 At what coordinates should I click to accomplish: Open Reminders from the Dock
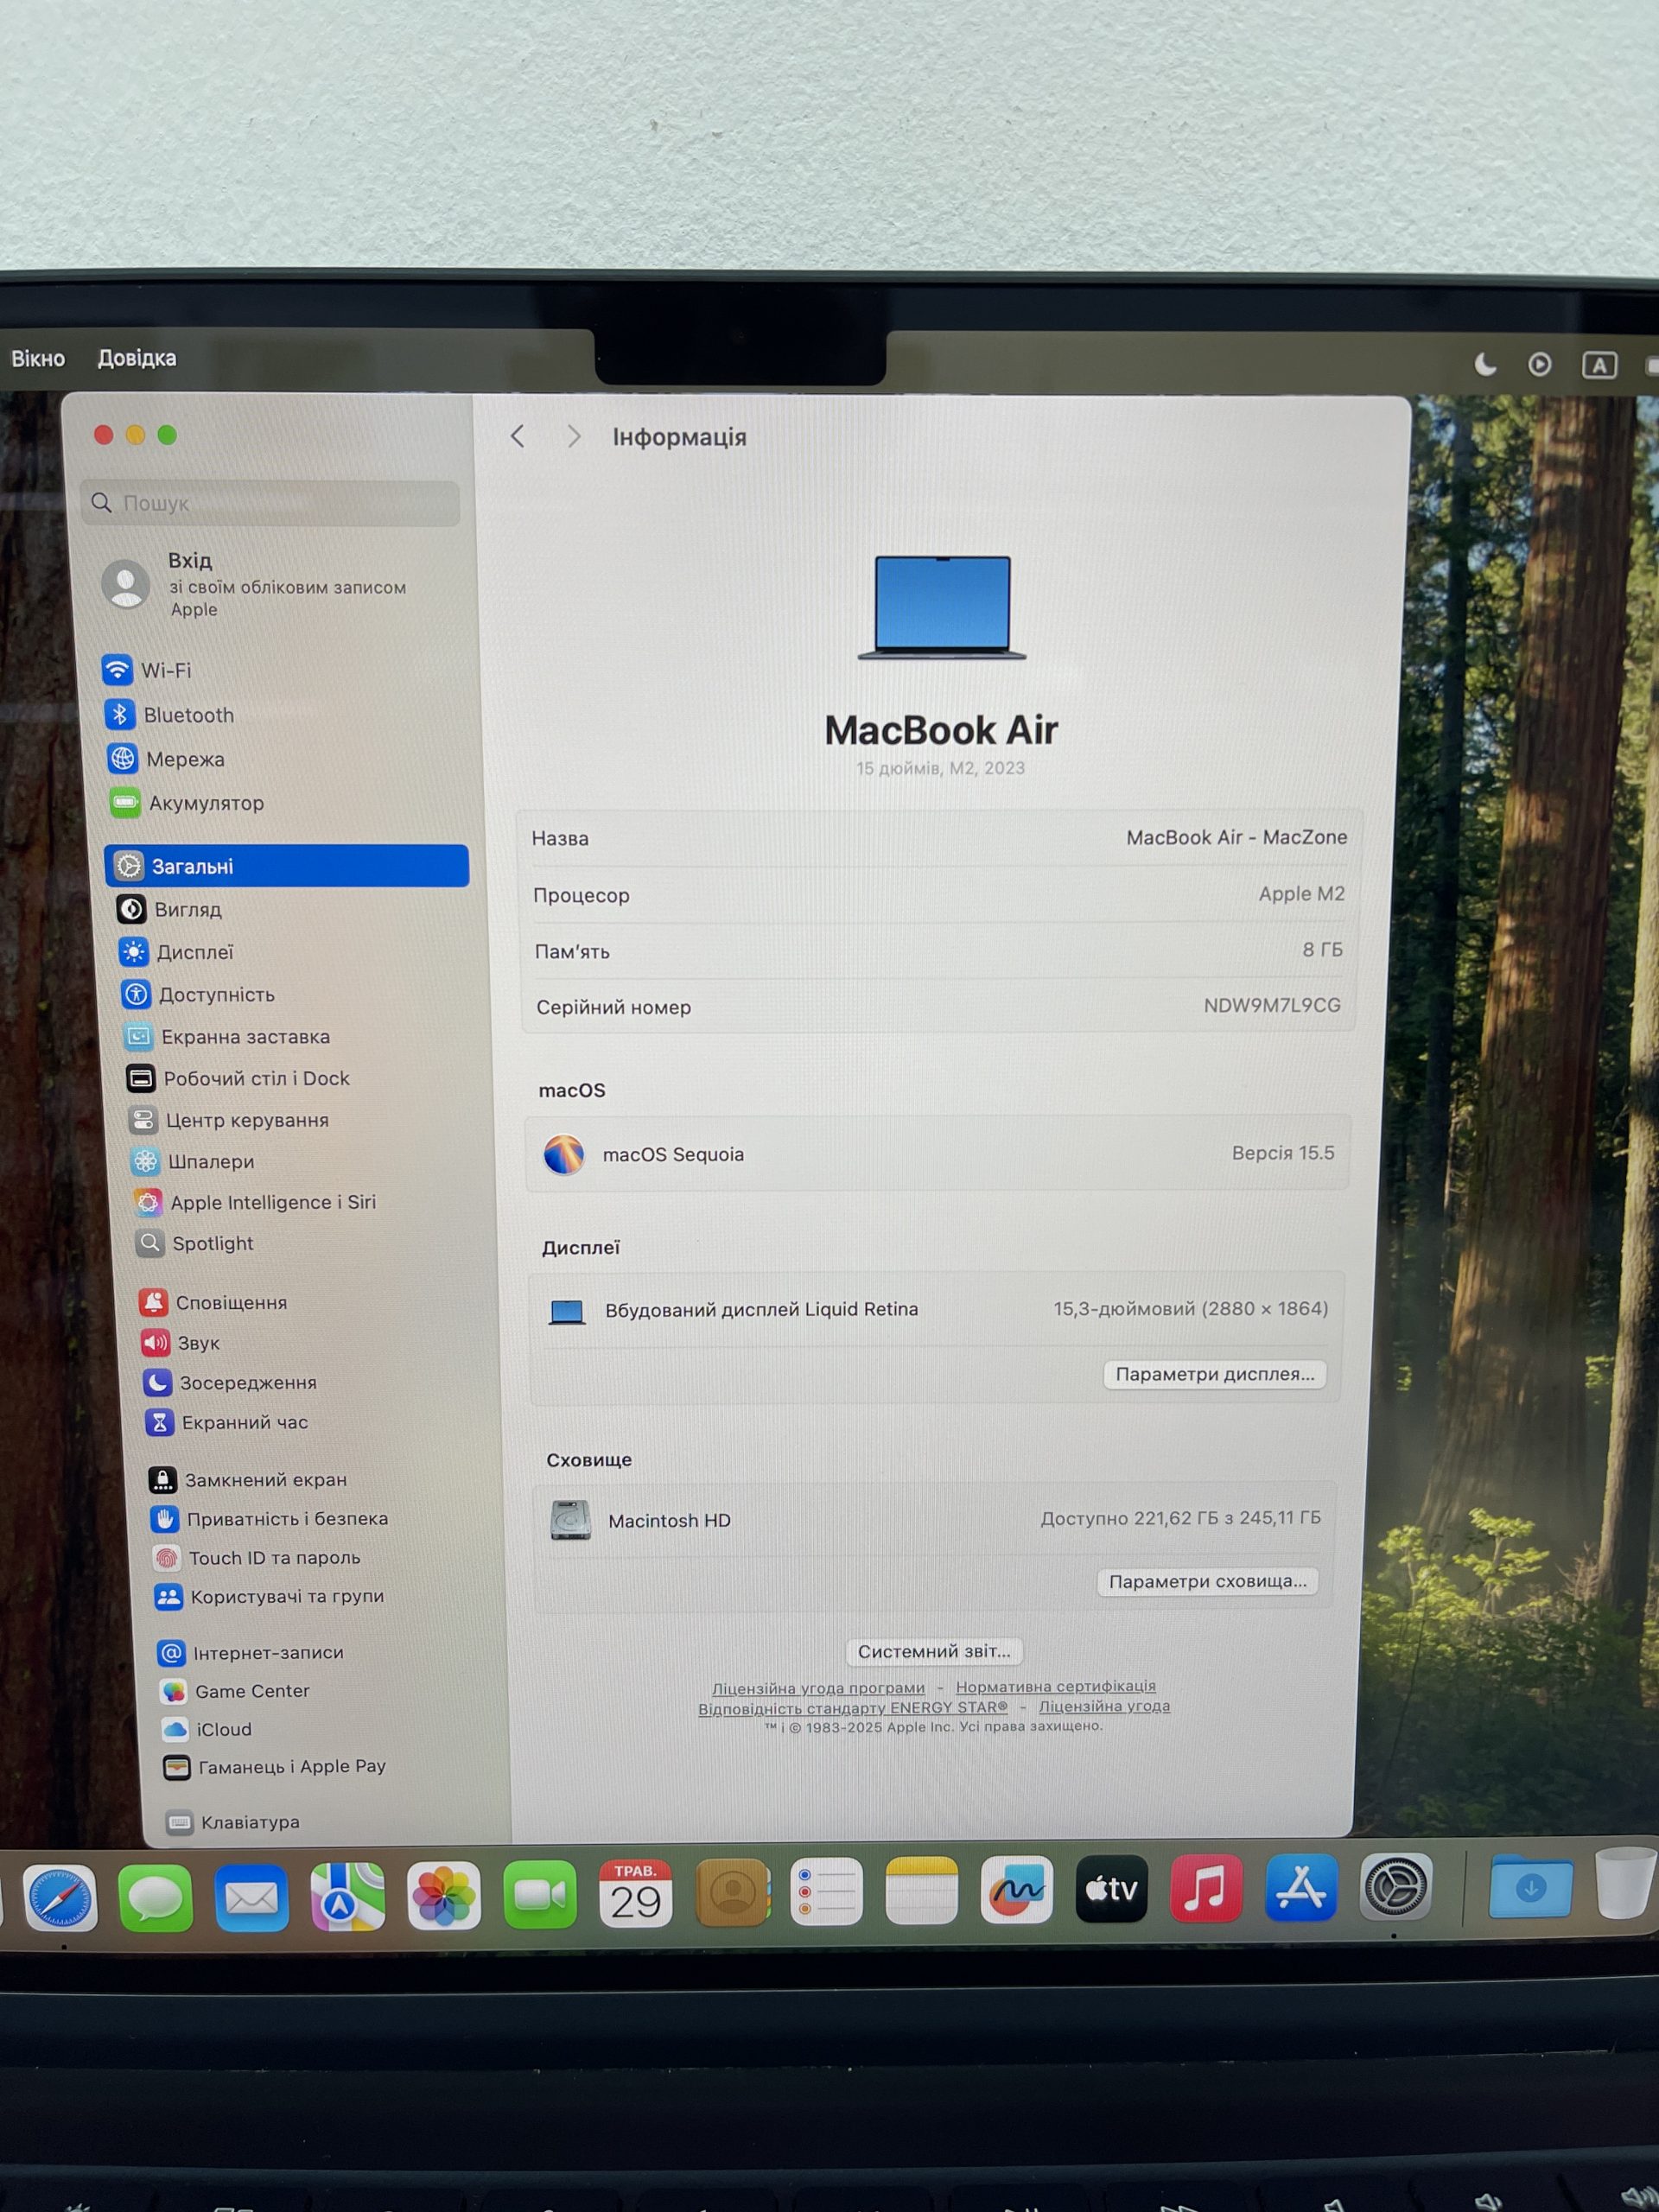[827, 1891]
